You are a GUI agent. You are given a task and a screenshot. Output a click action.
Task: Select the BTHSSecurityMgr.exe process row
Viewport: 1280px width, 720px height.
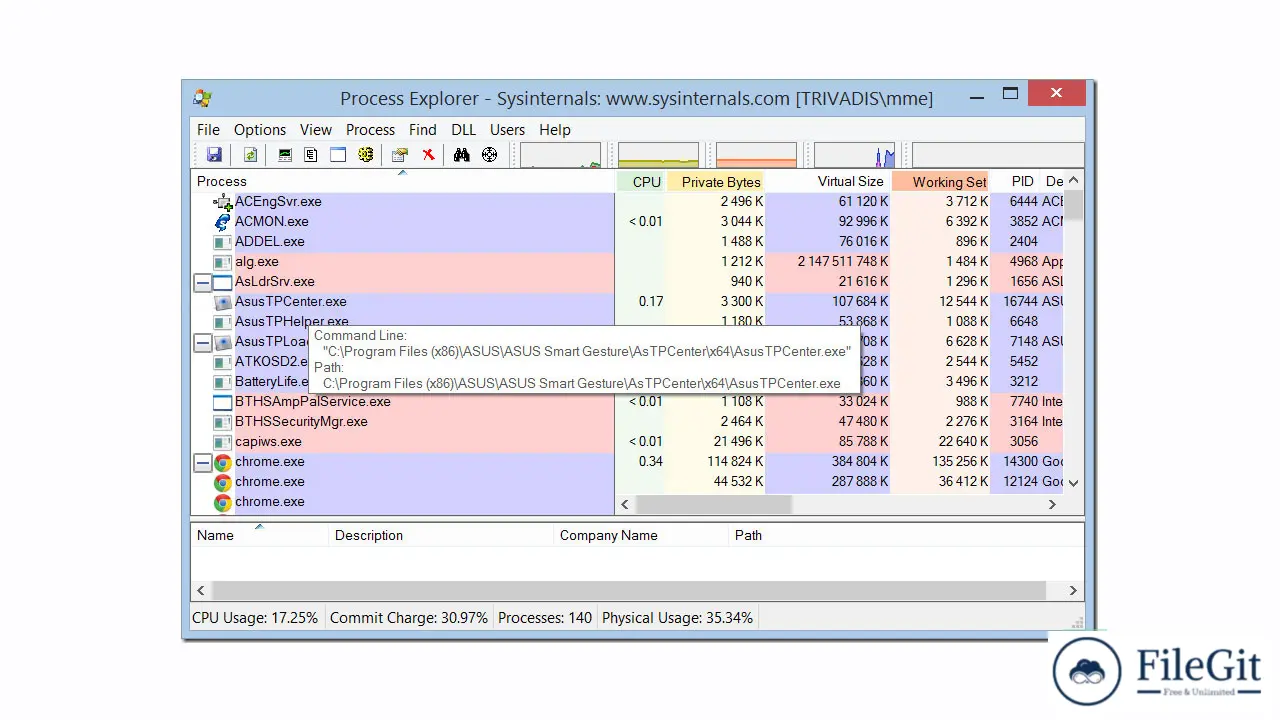click(x=627, y=422)
